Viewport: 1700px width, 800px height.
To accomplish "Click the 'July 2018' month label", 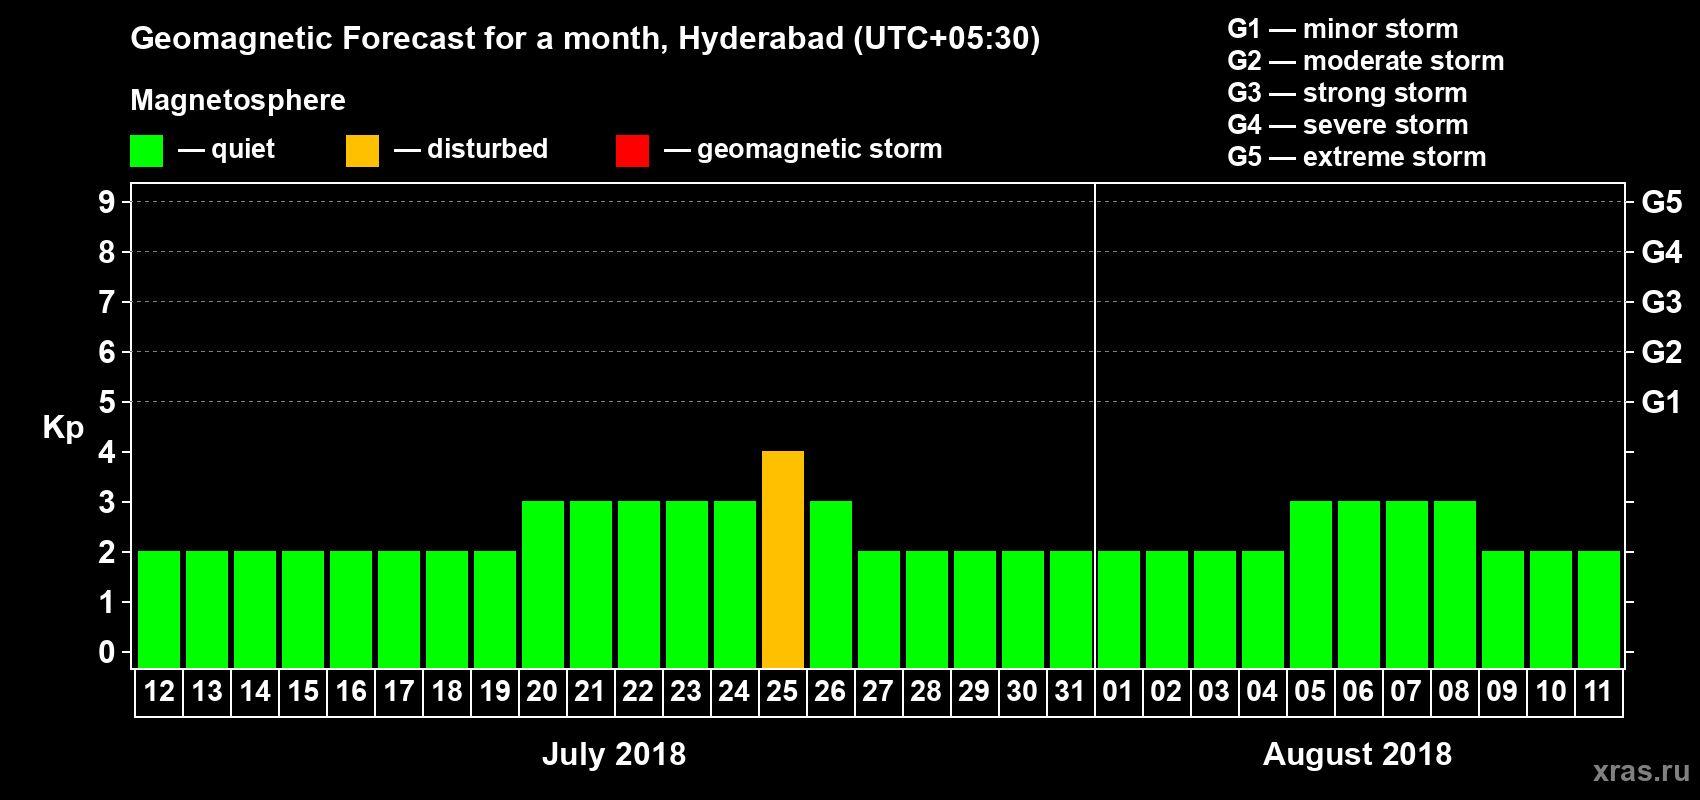I will pos(614,754).
